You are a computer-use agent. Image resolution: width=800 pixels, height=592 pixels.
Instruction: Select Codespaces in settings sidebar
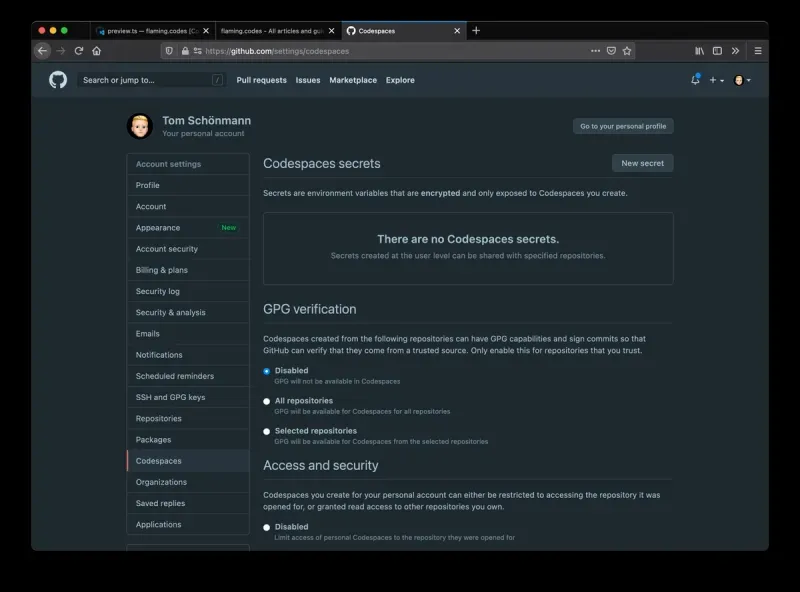(188, 461)
